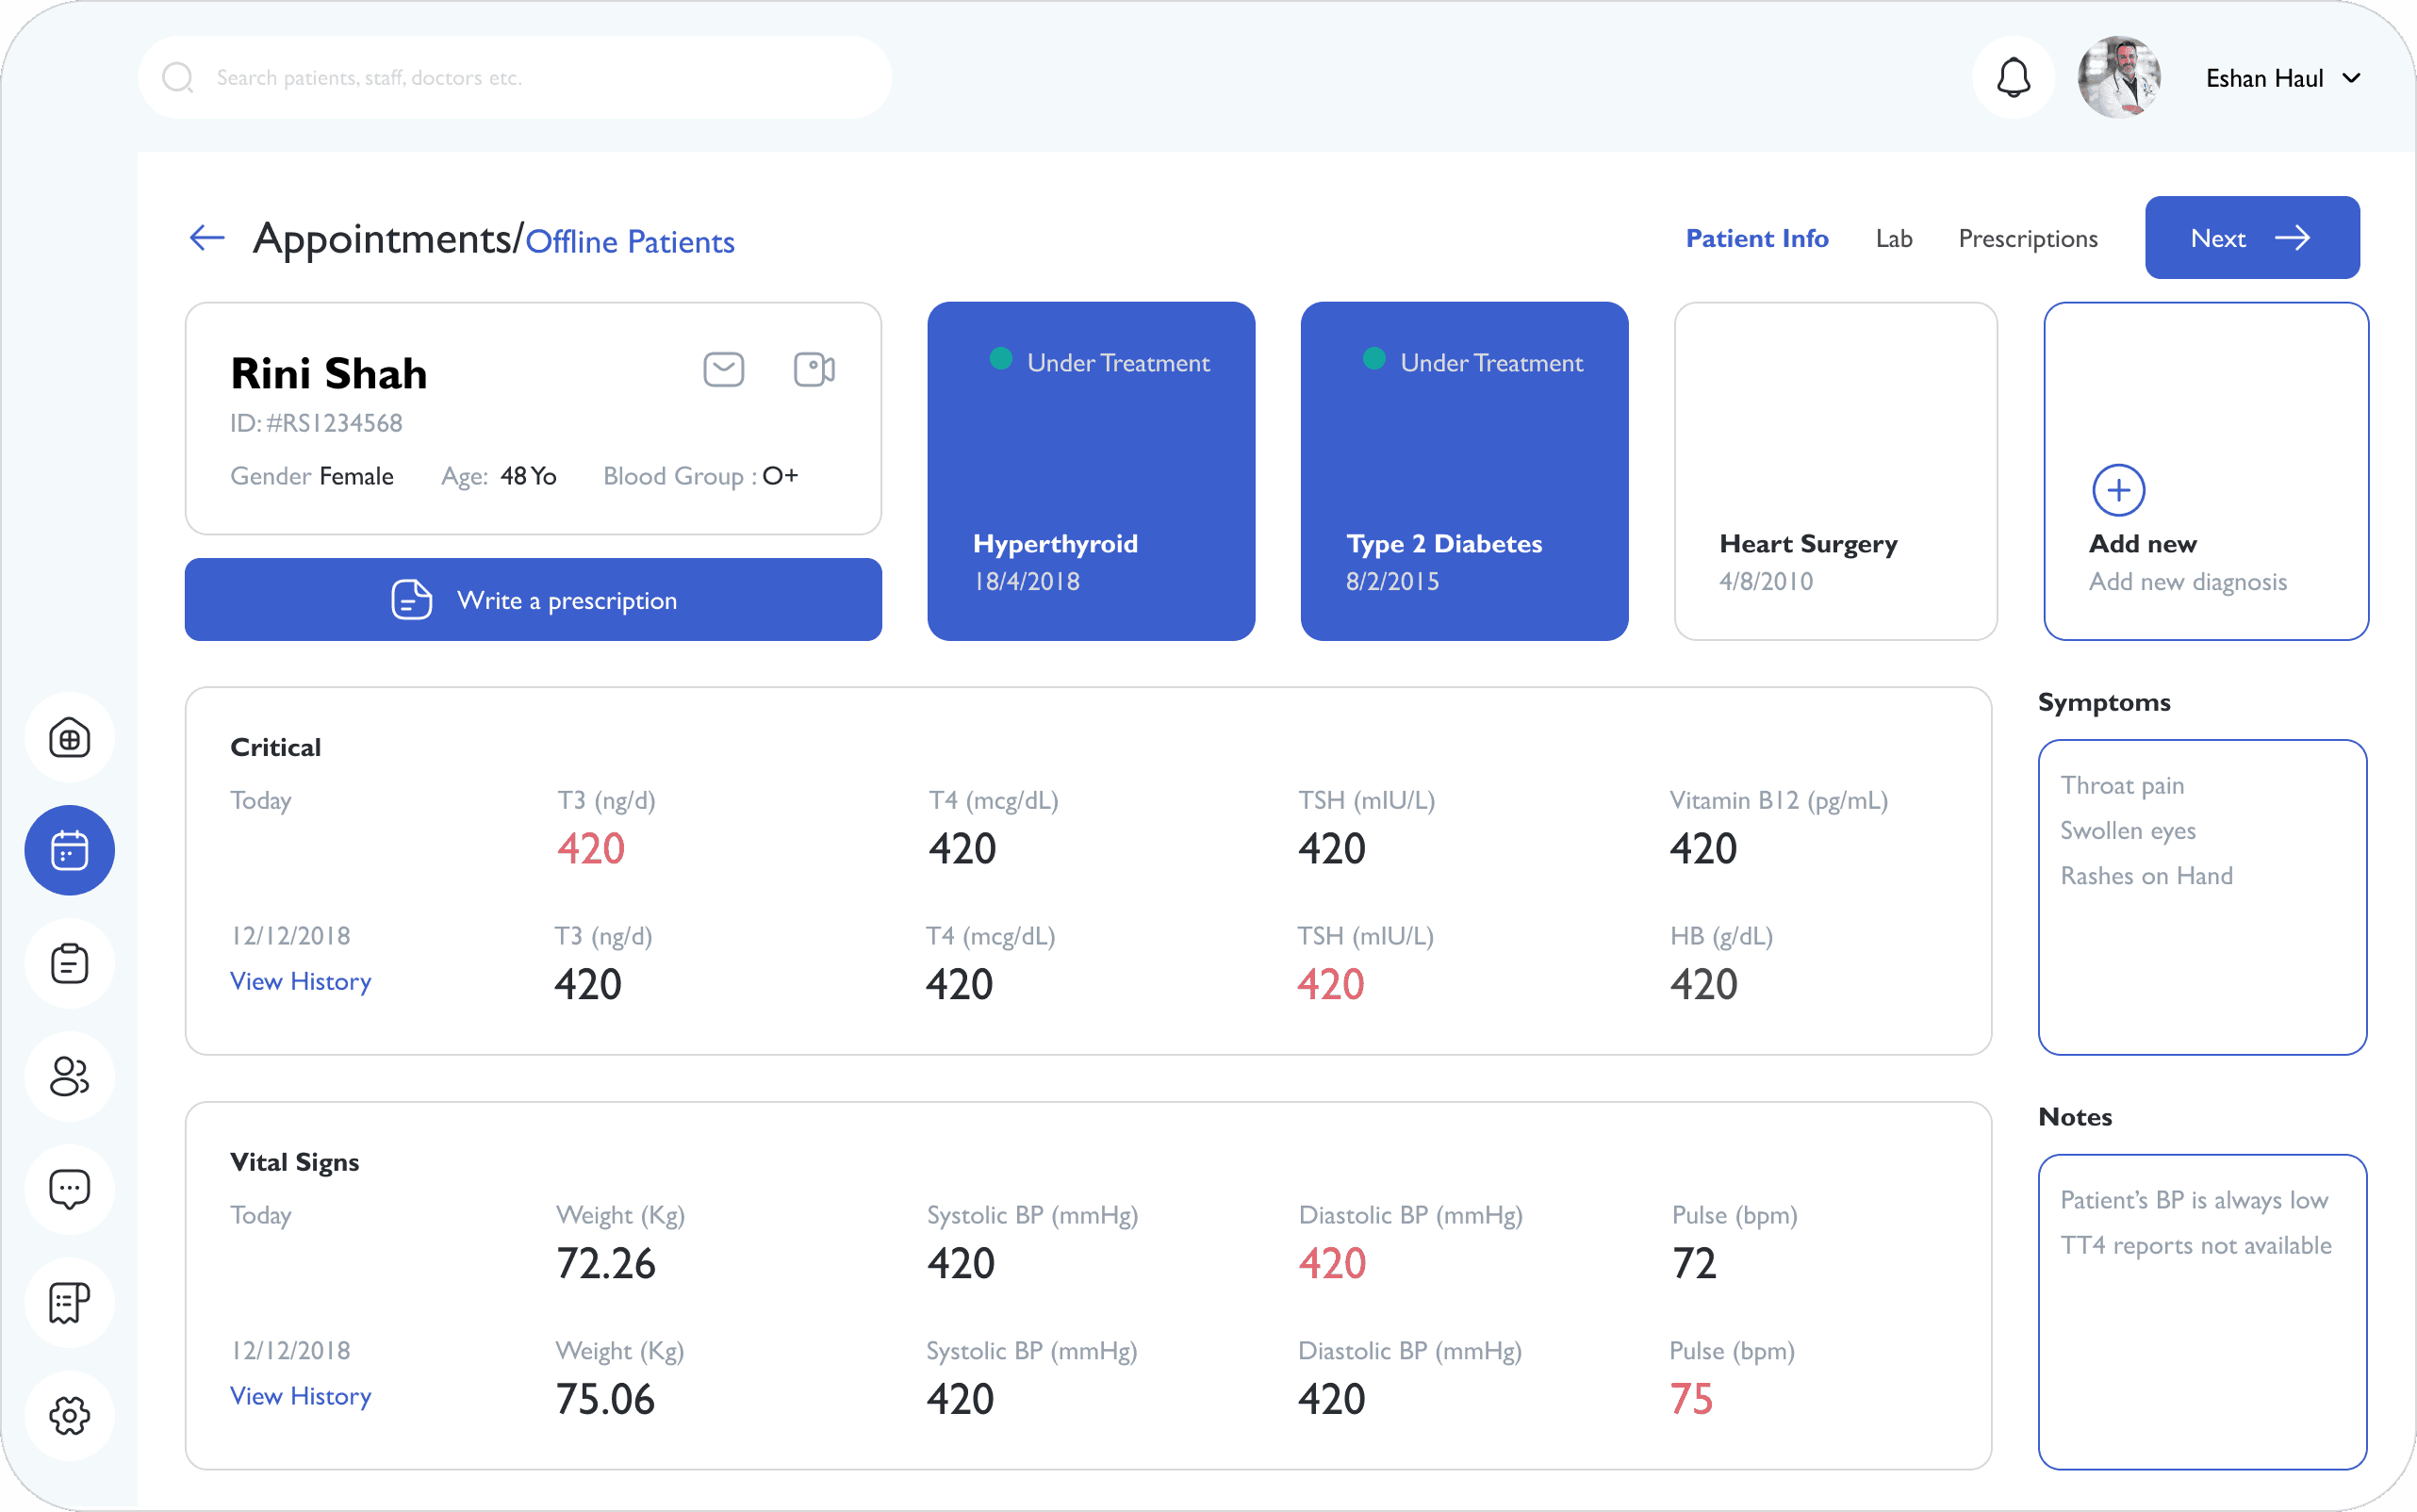This screenshot has width=2417, height=1512.
Task: Open the Hyperthyroid diagnosis card
Action: [1091, 471]
